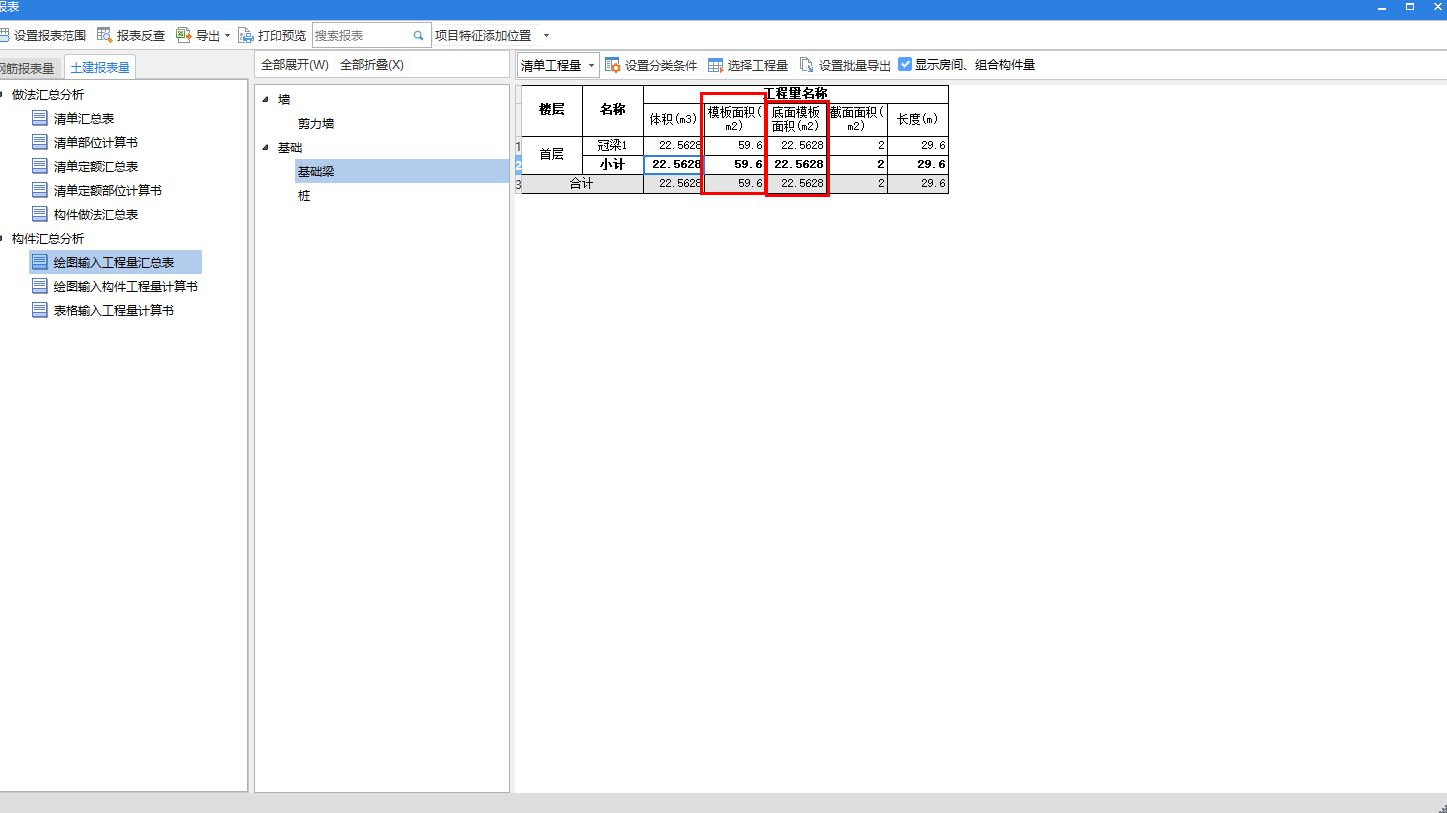Click the 选择工程量 icon

point(716,65)
